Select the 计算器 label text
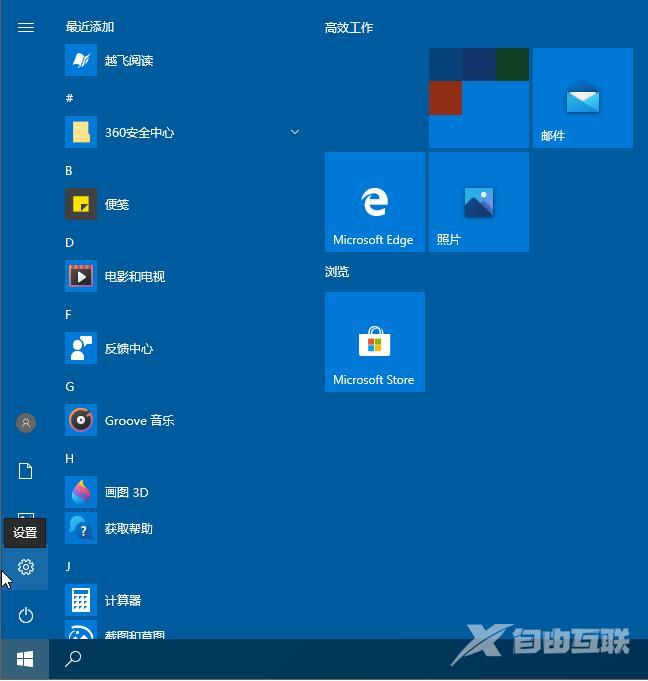Screen dimensions: 648x681 click(123, 600)
